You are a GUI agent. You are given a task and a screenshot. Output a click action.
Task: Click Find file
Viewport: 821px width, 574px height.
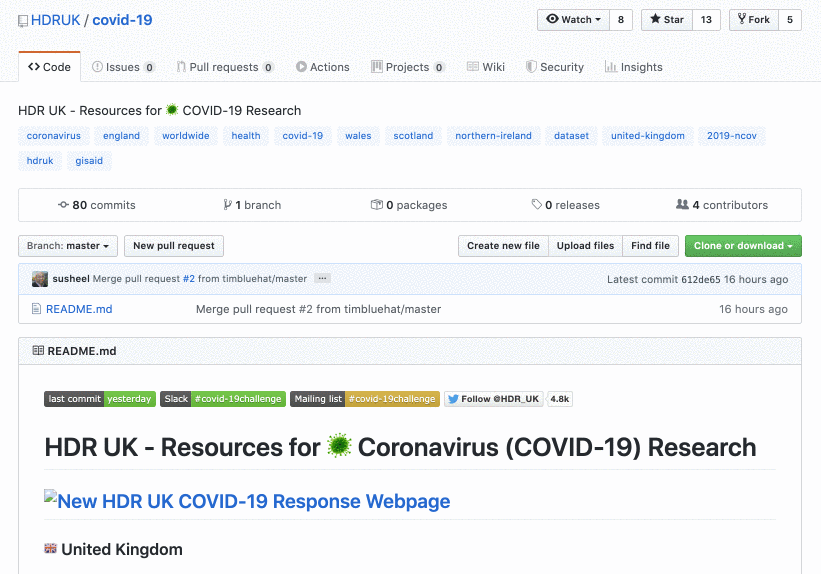(x=650, y=246)
